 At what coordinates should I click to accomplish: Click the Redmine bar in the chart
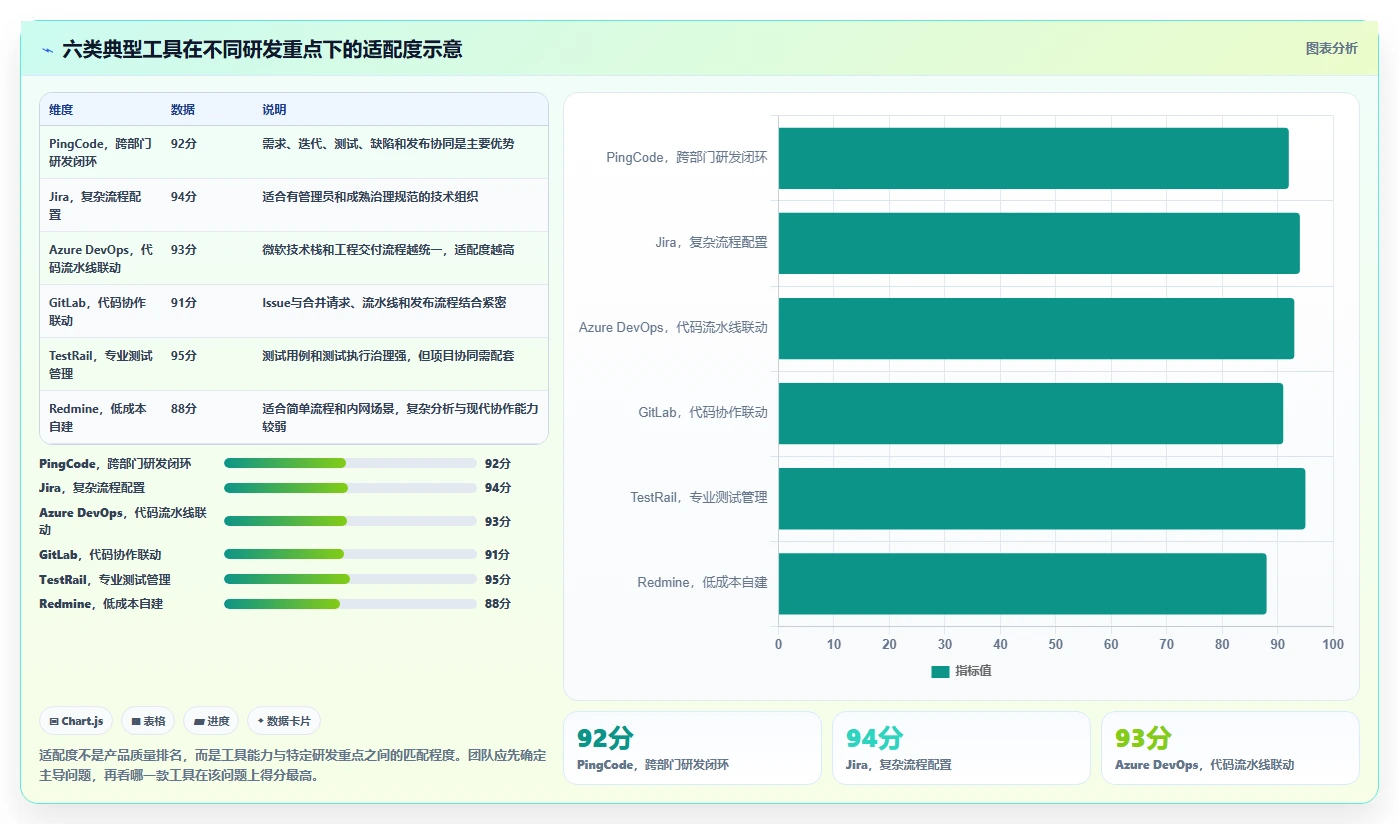click(x=1022, y=583)
